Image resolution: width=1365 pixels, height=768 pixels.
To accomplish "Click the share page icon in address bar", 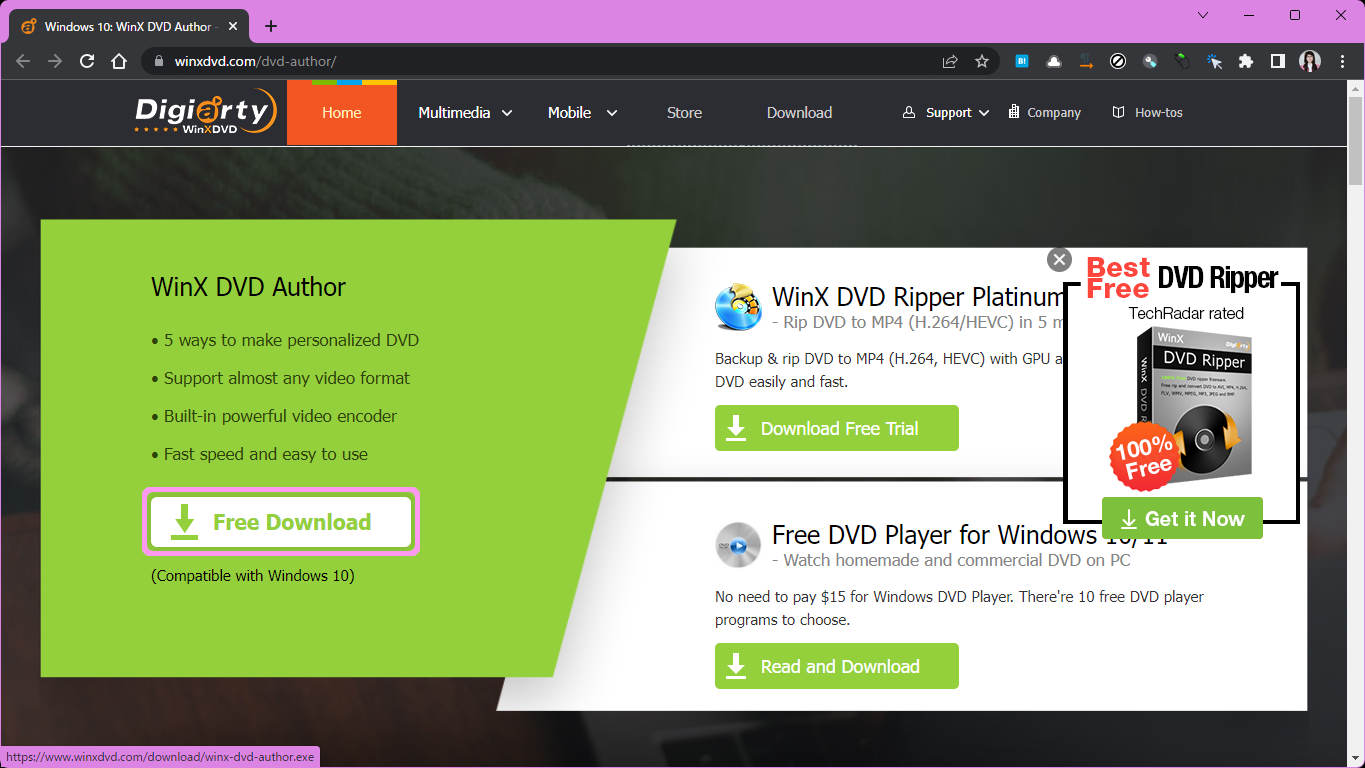I will [x=950, y=61].
